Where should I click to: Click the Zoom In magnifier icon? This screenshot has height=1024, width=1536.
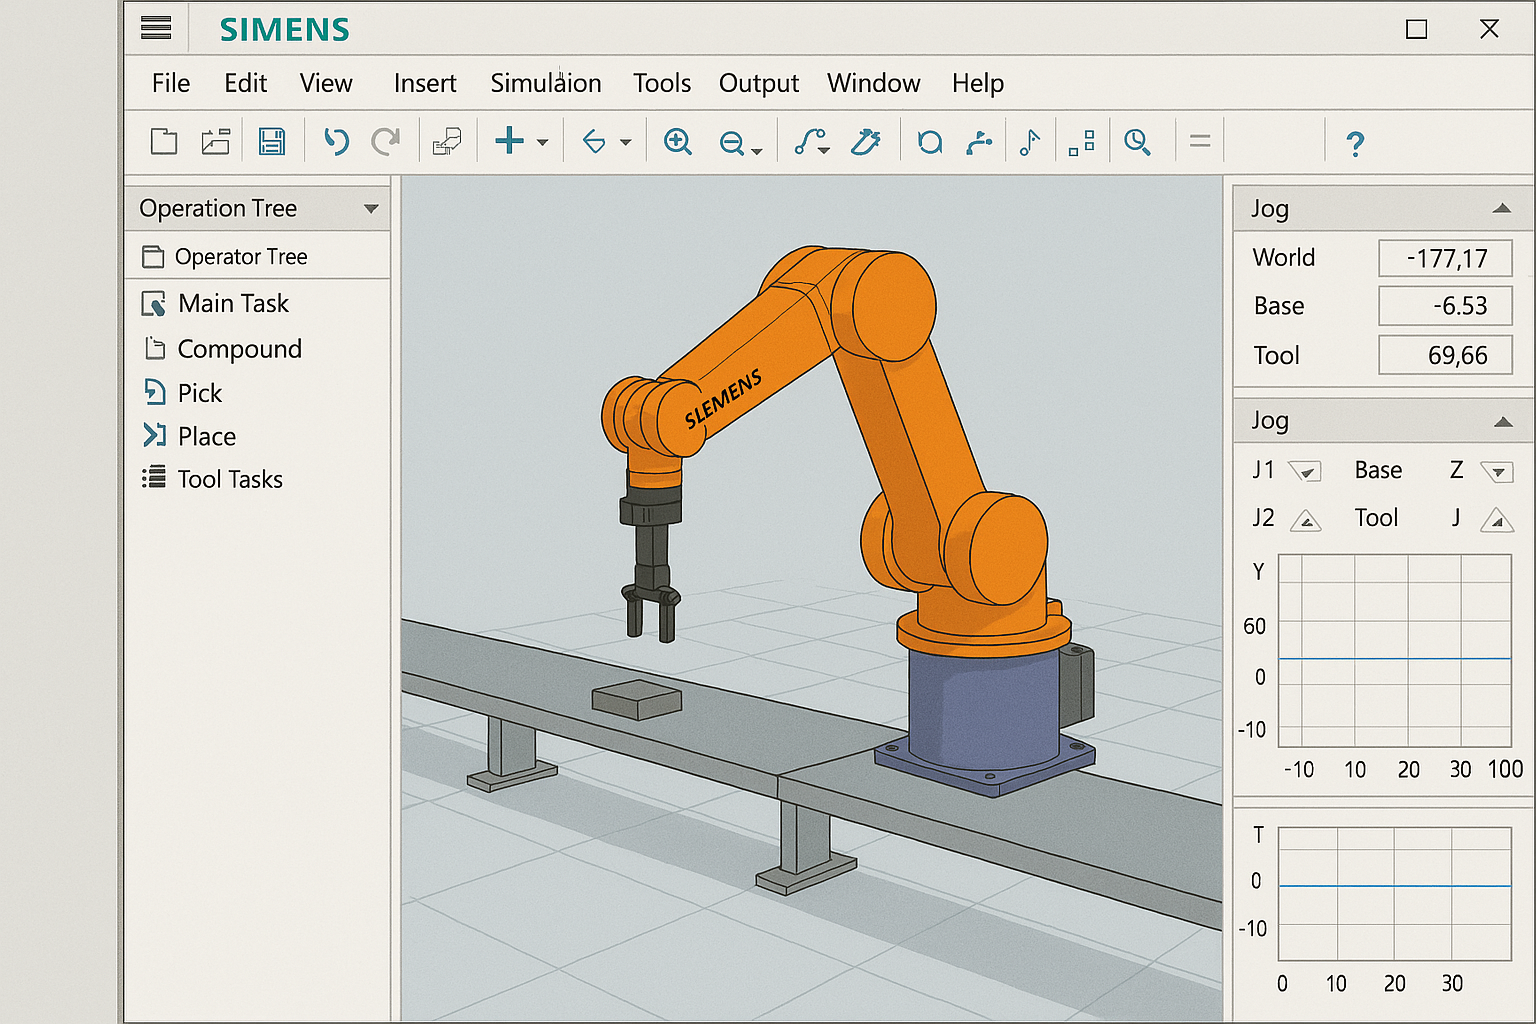pos(678,142)
